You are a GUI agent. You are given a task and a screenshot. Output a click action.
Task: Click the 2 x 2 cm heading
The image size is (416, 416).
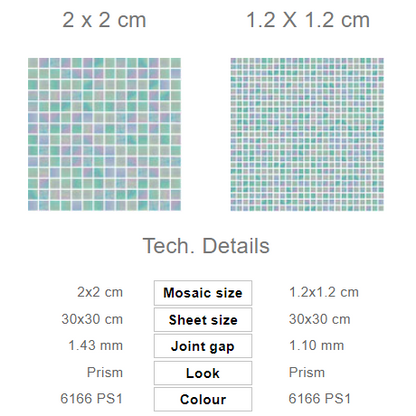[x=104, y=20]
